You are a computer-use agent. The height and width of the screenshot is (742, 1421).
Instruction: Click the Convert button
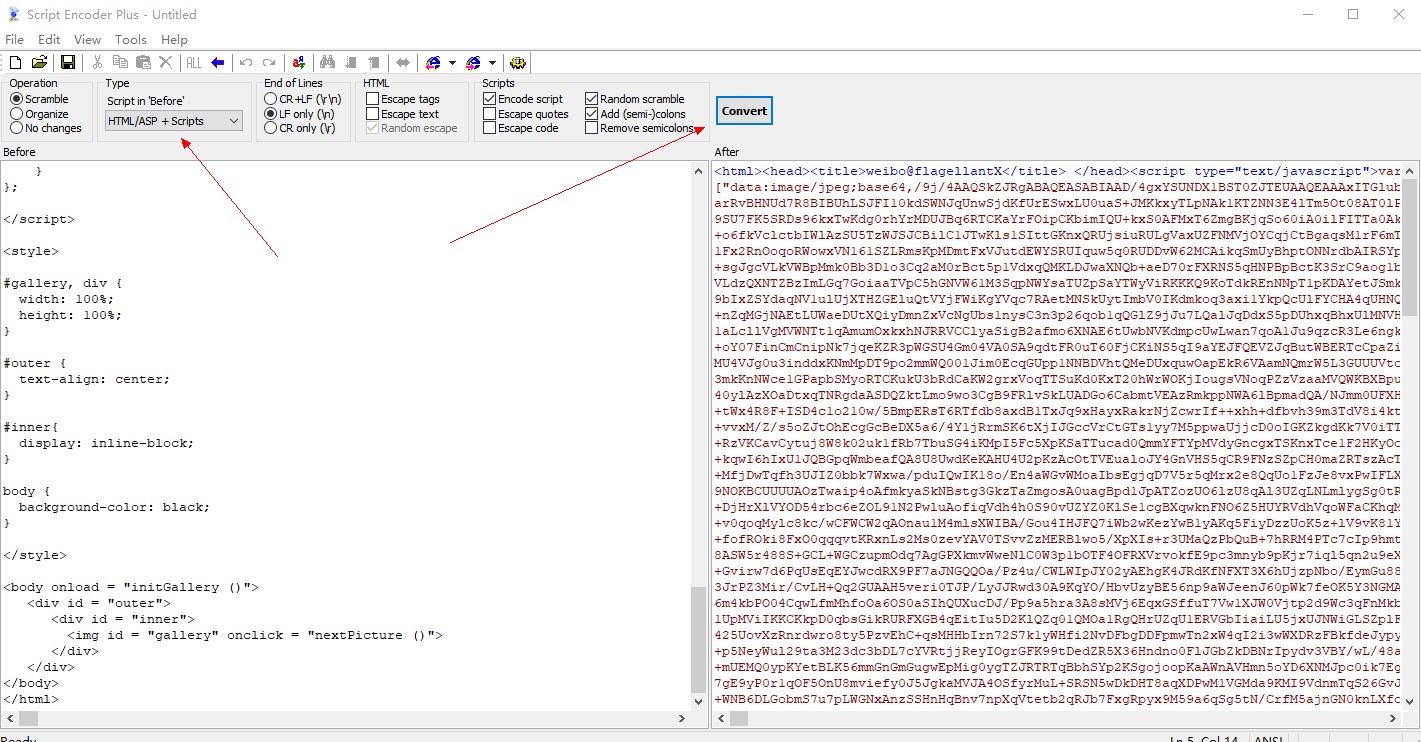pyautogui.click(x=744, y=111)
